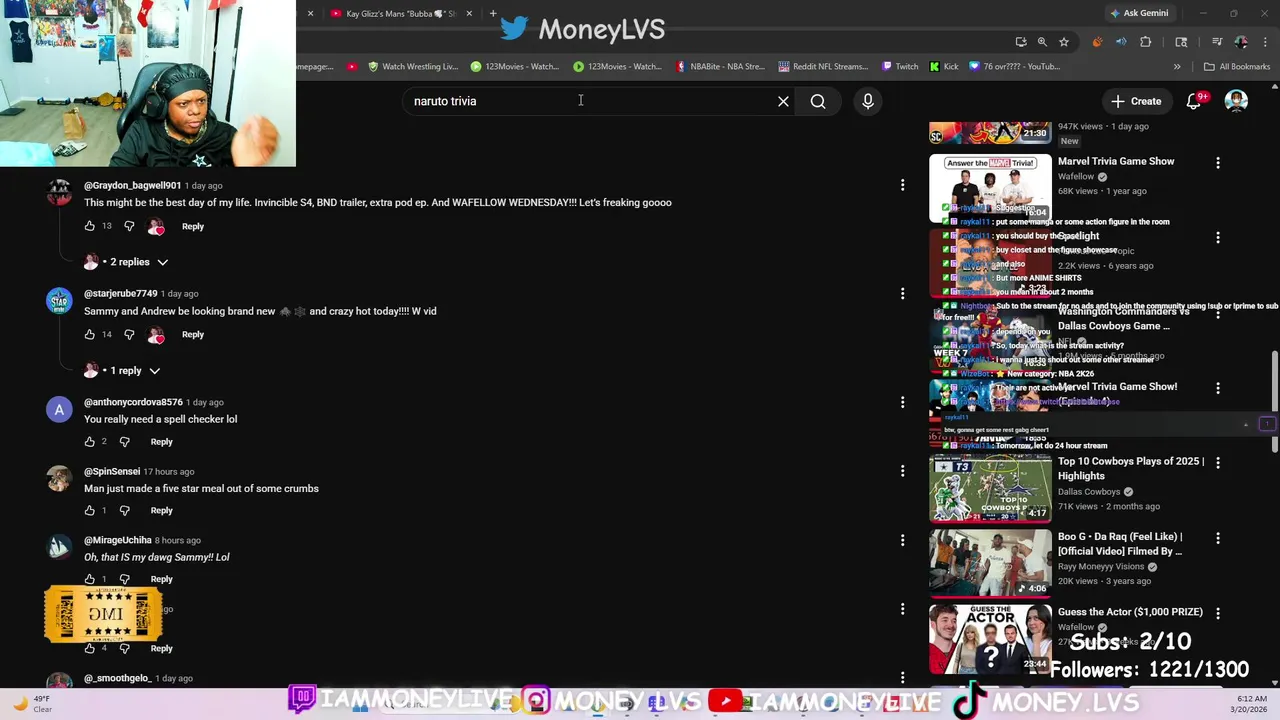Expand the 2 replies under Graydon's comment
The height and width of the screenshot is (720, 1280).
tap(127, 262)
